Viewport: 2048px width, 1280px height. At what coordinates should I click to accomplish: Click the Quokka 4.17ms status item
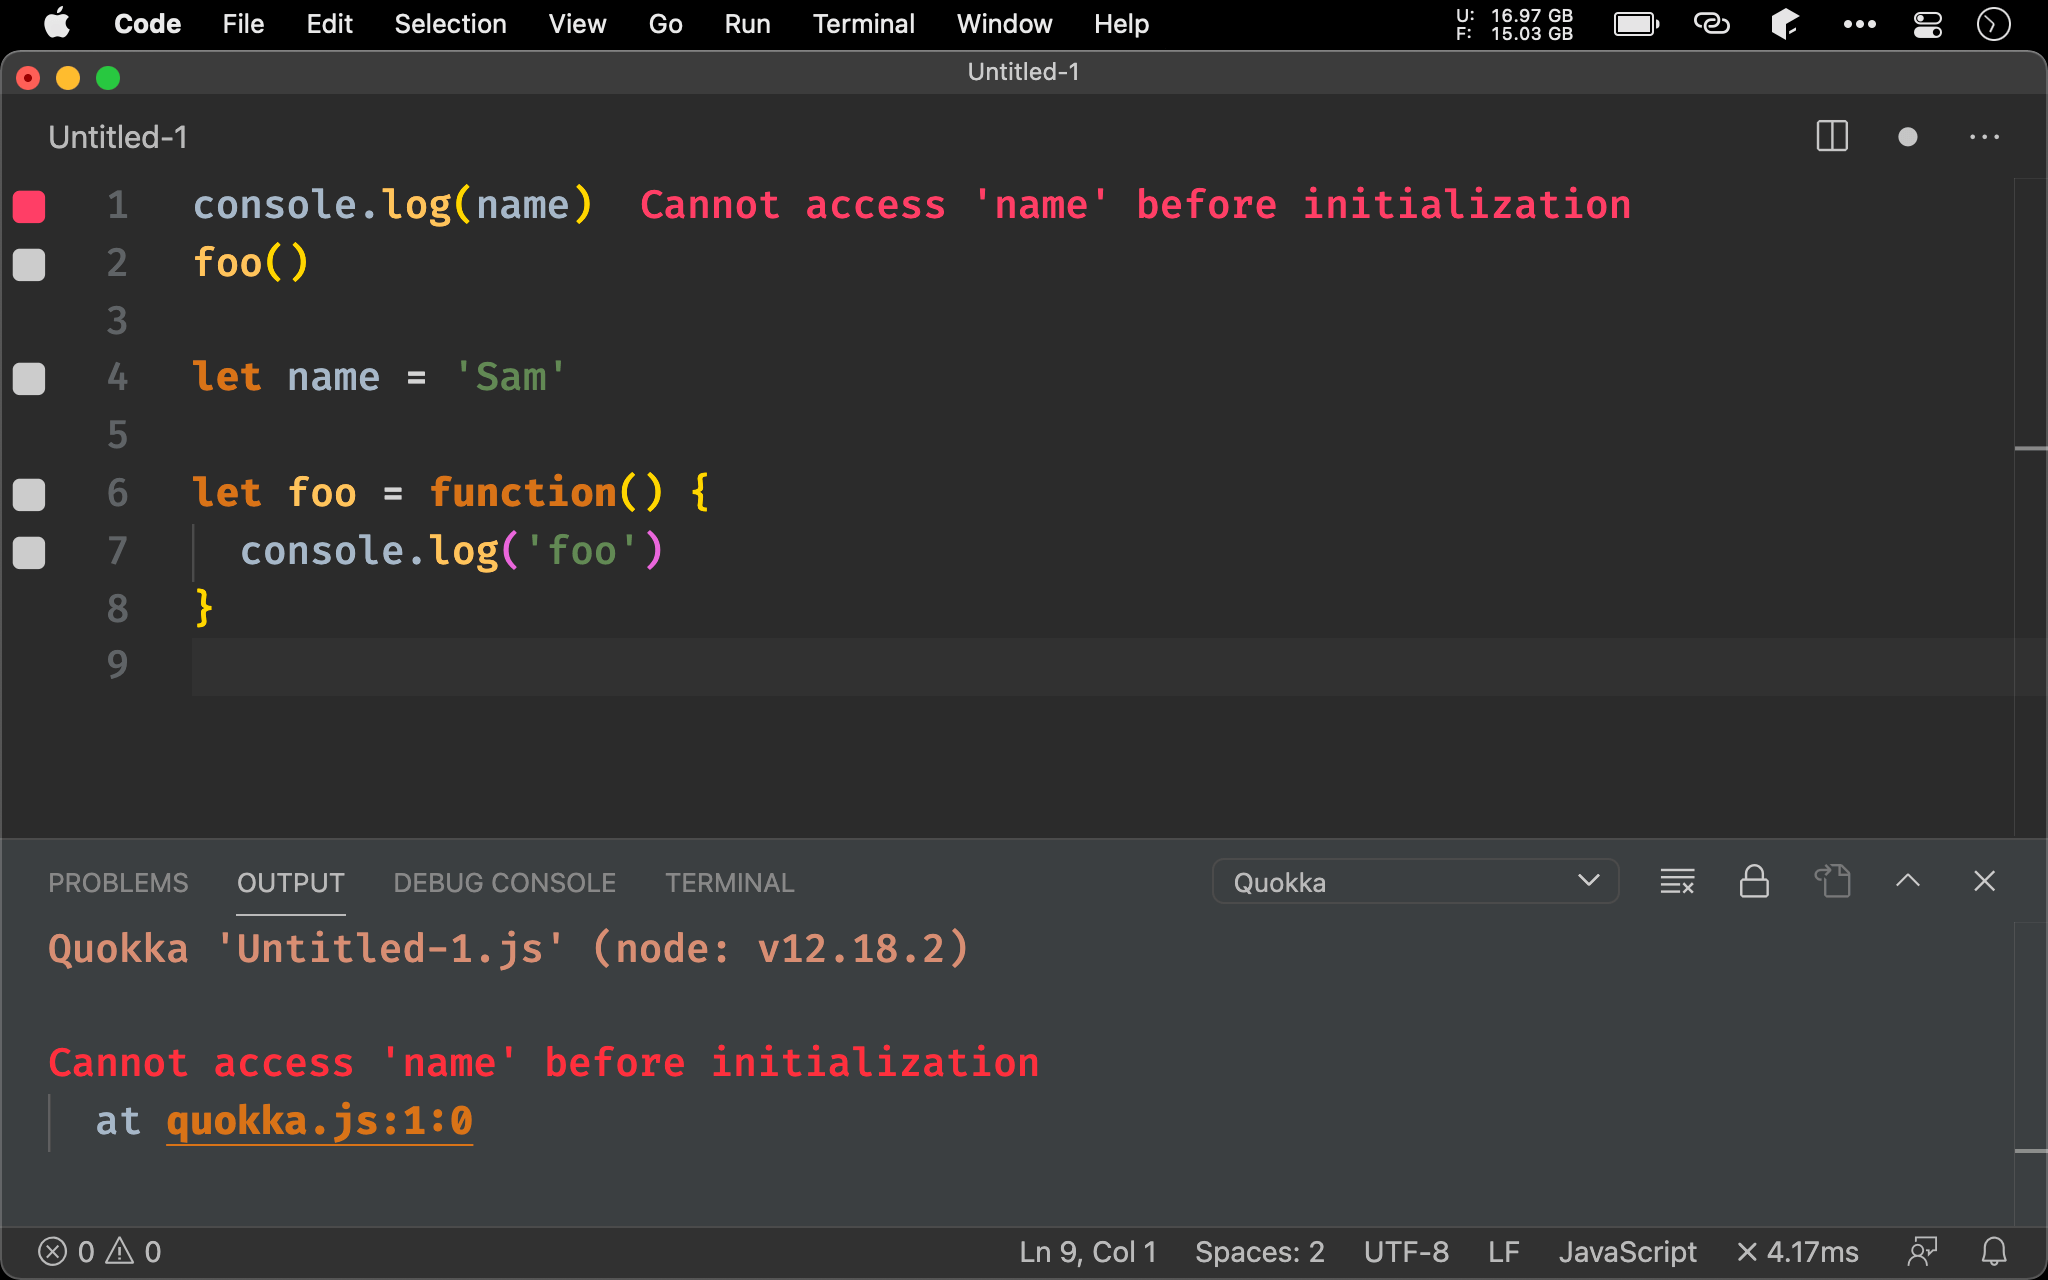(x=1797, y=1252)
